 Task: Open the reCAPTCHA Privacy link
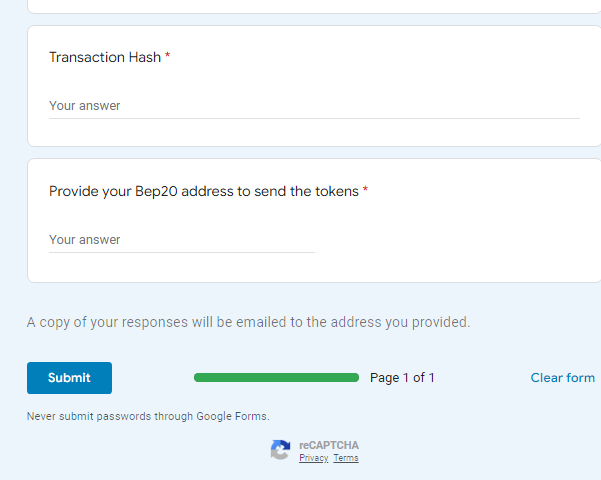pyautogui.click(x=314, y=458)
